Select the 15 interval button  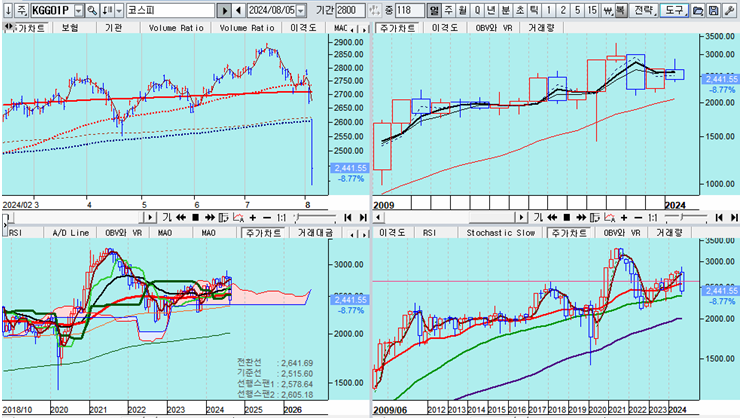coord(592,10)
